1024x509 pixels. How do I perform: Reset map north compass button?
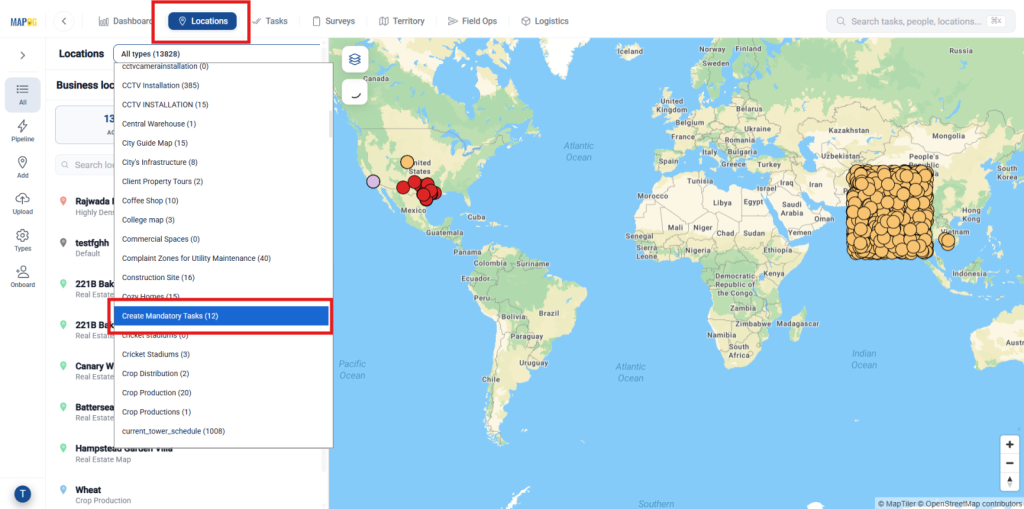coord(1010,481)
